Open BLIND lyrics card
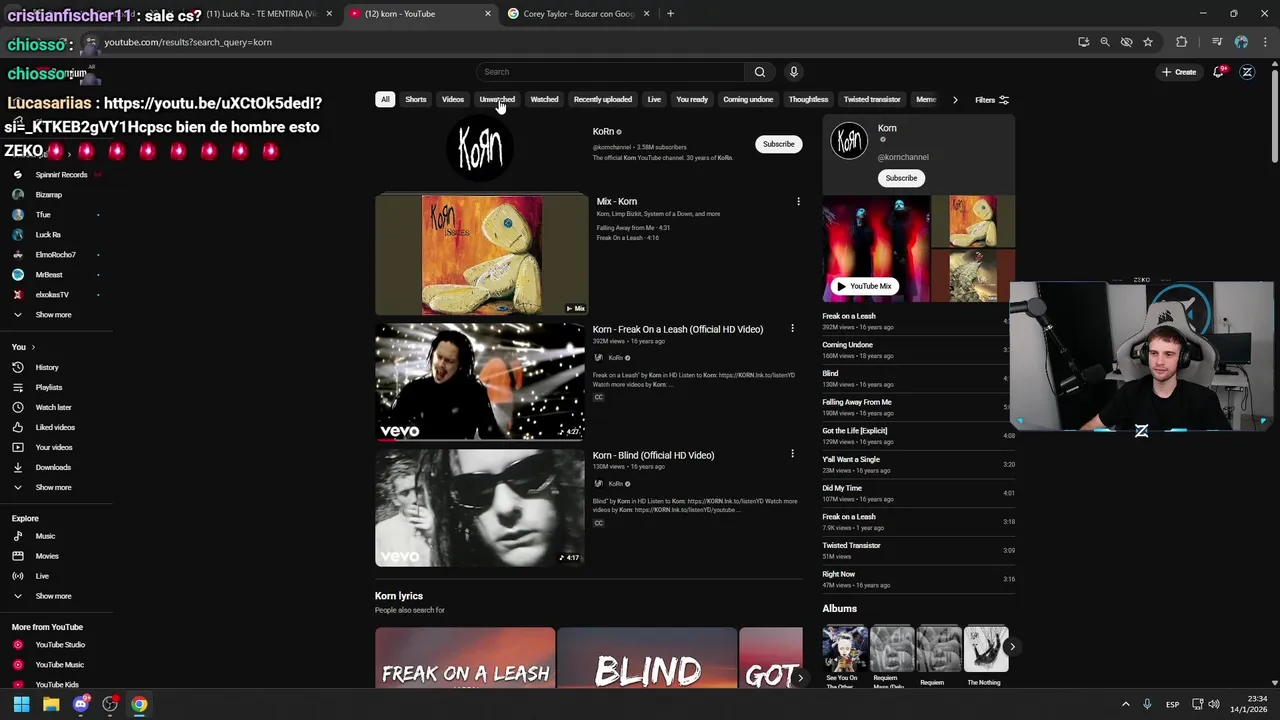Image resolution: width=1280 pixels, height=720 pixels. 647,658
